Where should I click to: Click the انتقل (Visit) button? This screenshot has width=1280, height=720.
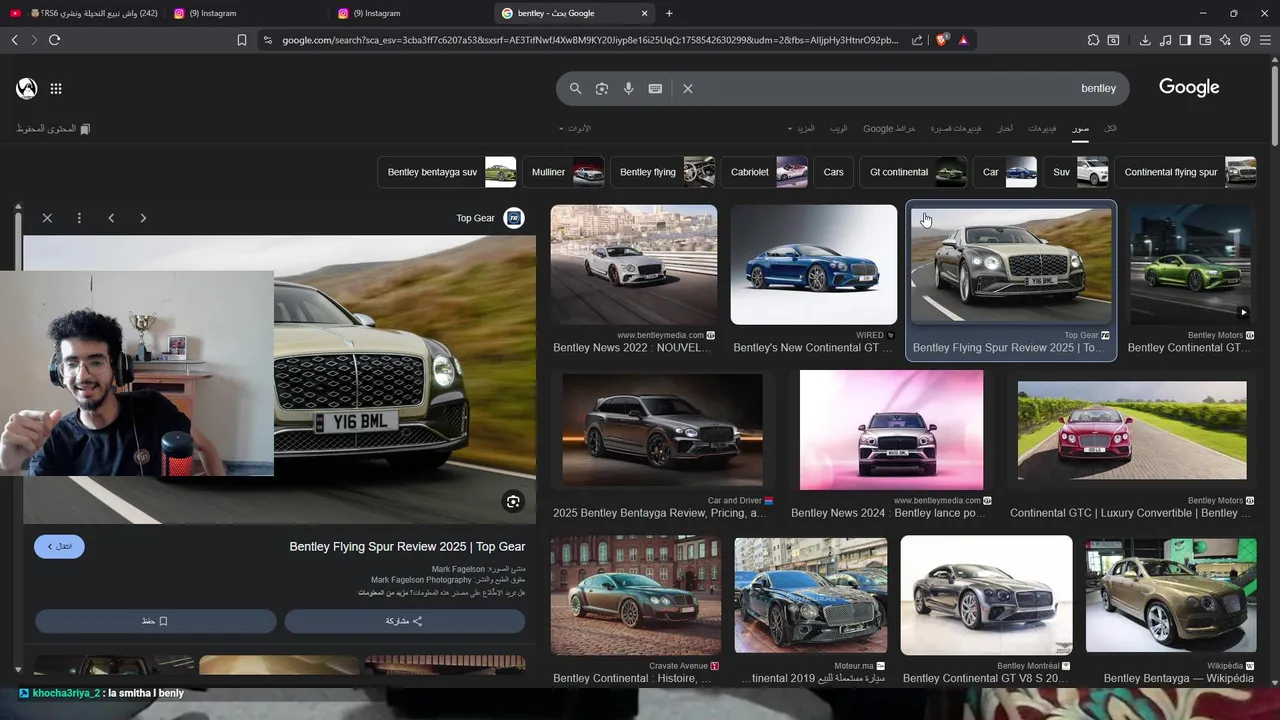coord(59,546)
